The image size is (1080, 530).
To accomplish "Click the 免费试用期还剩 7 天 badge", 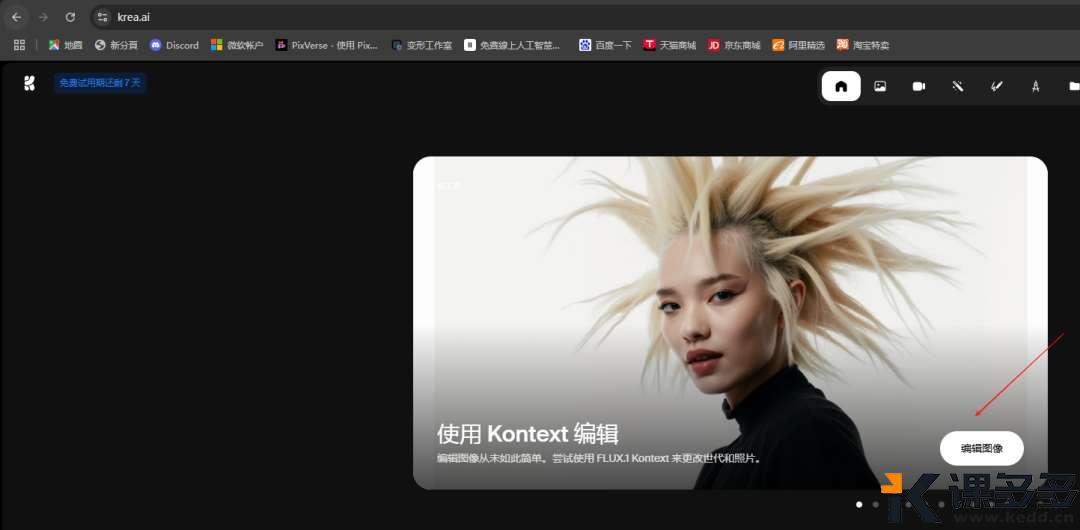I will [100, 83].
